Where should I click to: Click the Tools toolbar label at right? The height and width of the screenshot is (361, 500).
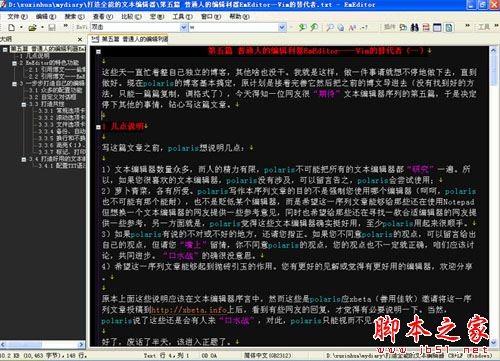tap(484, 27)
